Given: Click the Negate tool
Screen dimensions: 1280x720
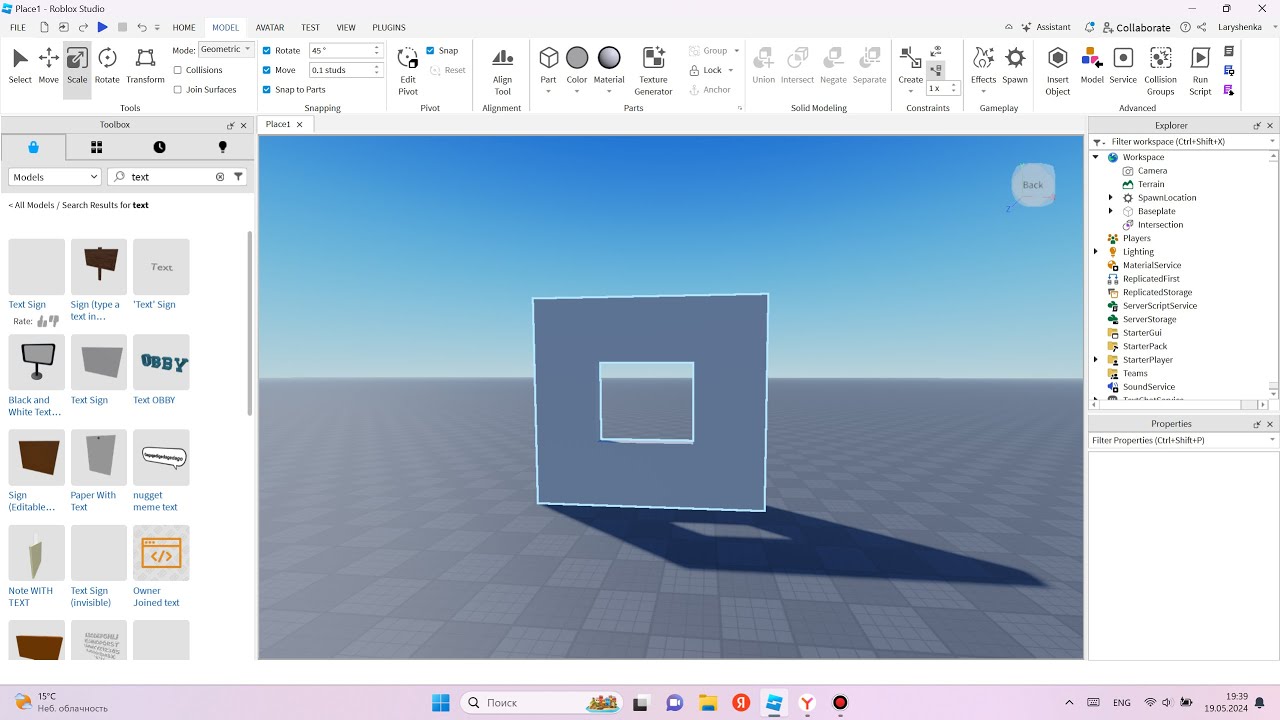Looking at the screenshot, I should click(x=833, y=66).
